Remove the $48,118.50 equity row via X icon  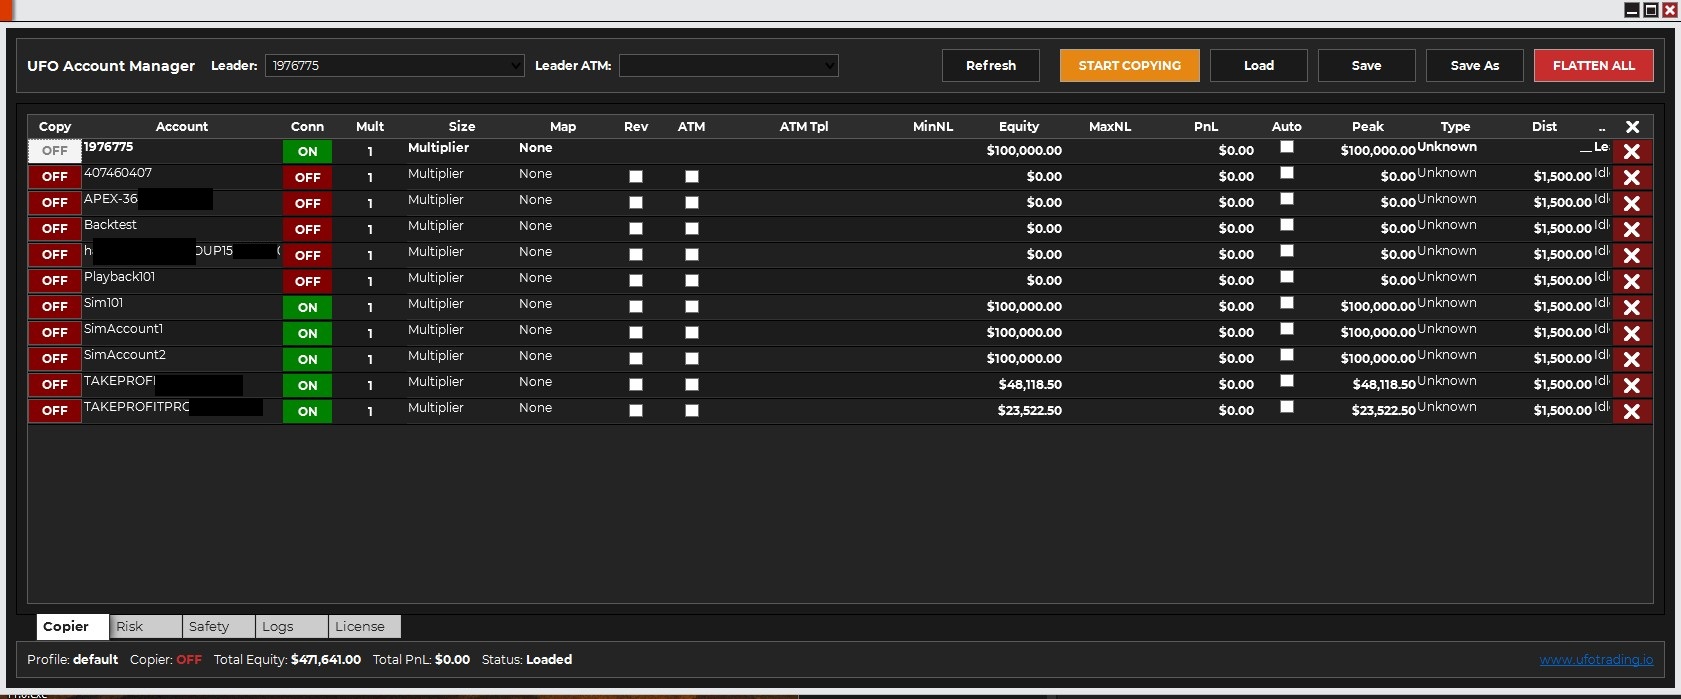1631,385
